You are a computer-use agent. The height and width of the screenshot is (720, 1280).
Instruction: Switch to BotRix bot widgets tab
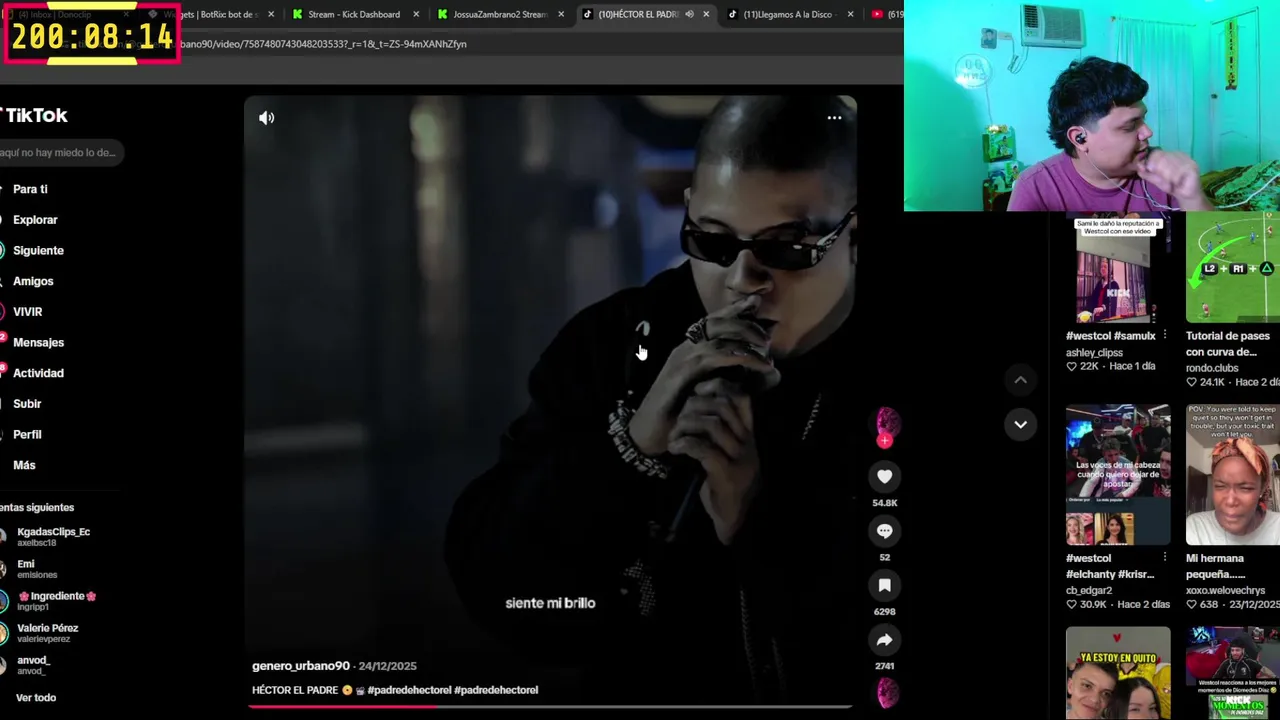coord(210,14)
